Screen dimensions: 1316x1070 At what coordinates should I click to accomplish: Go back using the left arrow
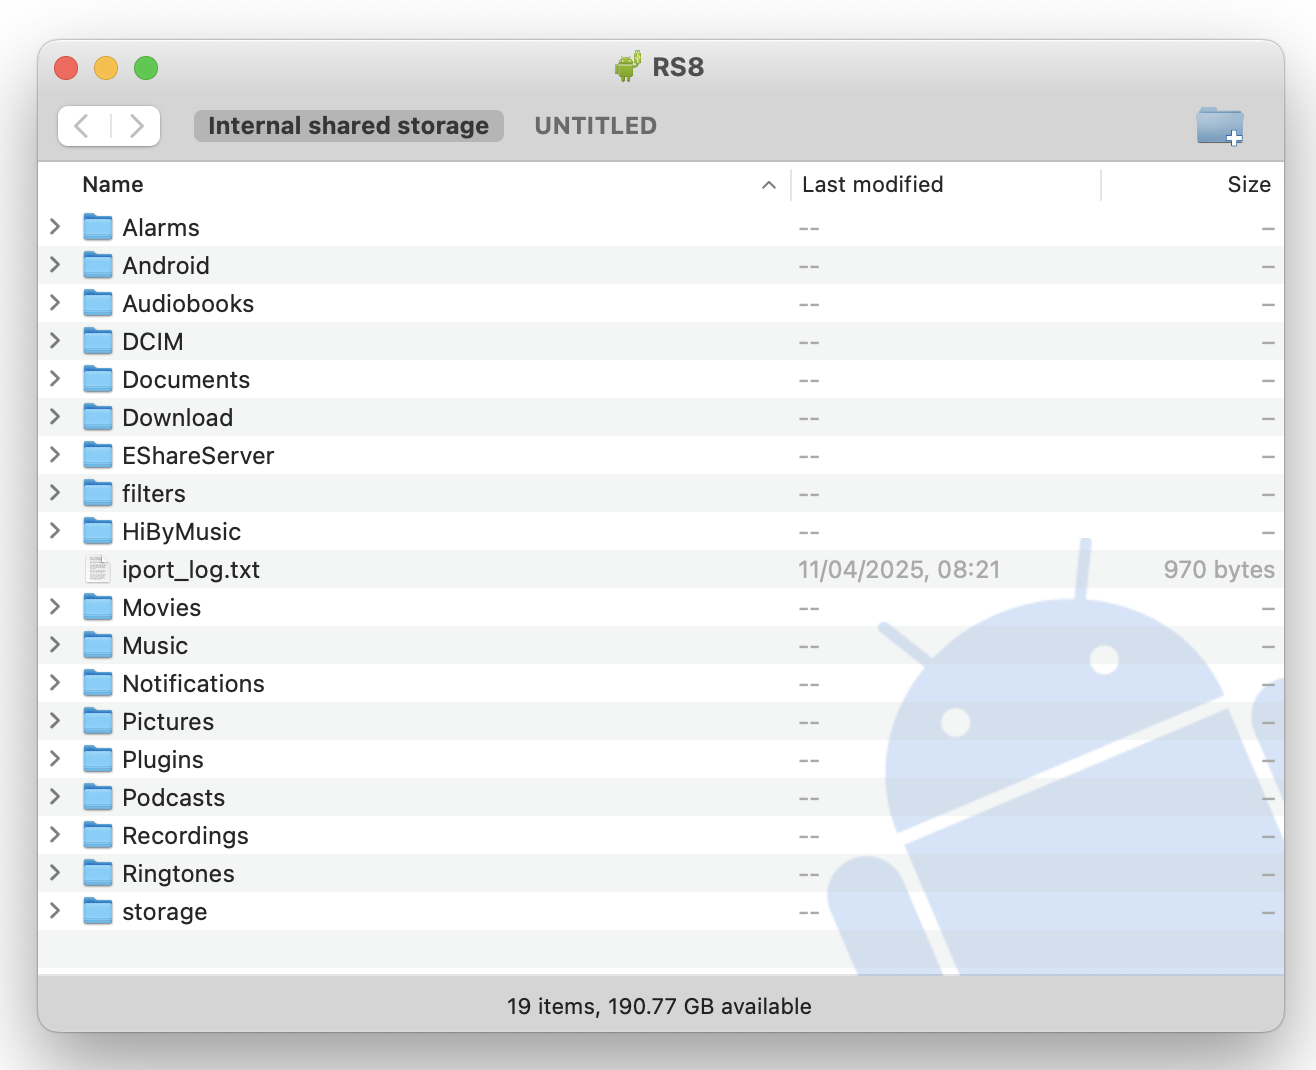point(83,126)
